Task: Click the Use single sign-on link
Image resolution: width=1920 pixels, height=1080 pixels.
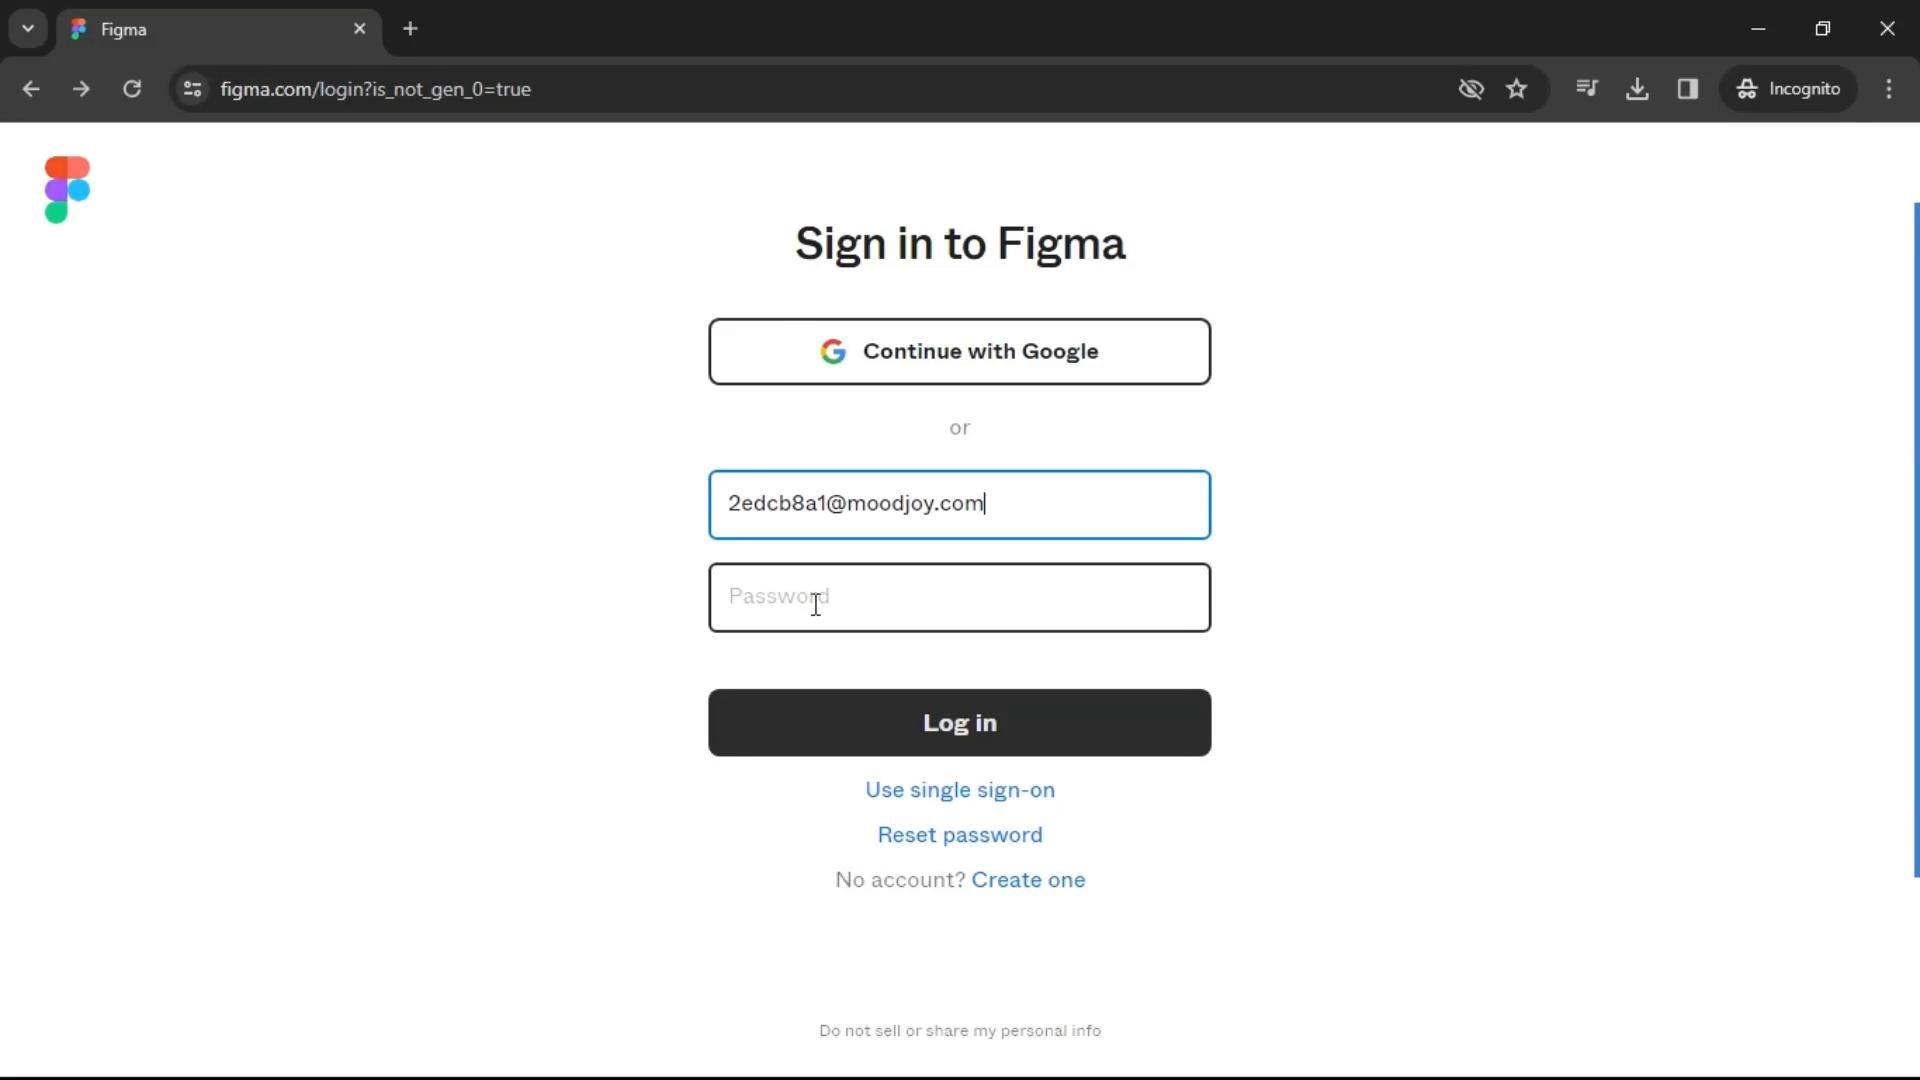Action: pos(960,790)
